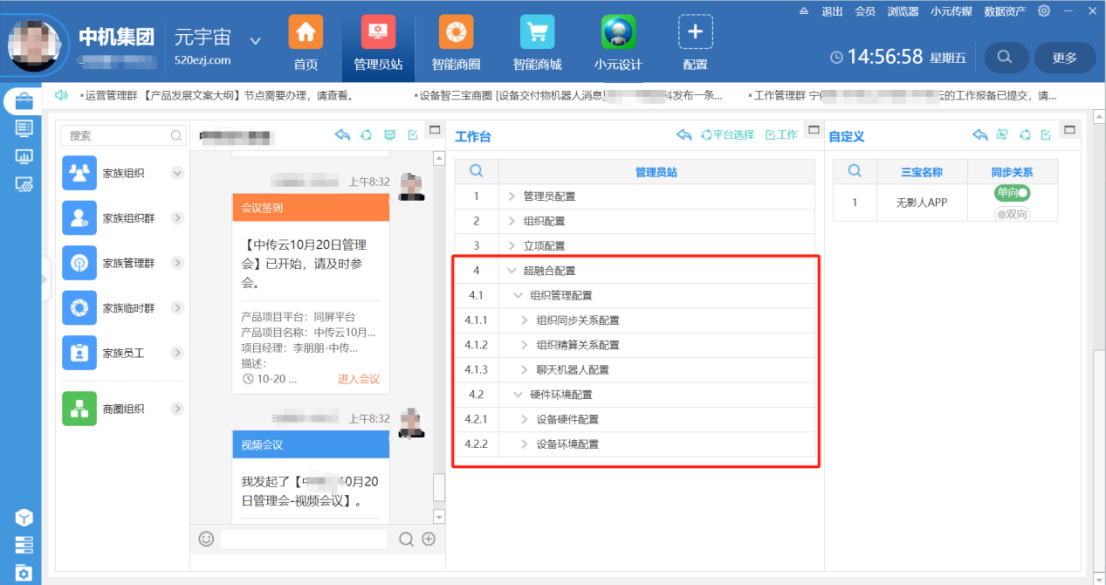Click the 自定义 table search icon
Screen dimensions: 1106x585
pos(854,171)
